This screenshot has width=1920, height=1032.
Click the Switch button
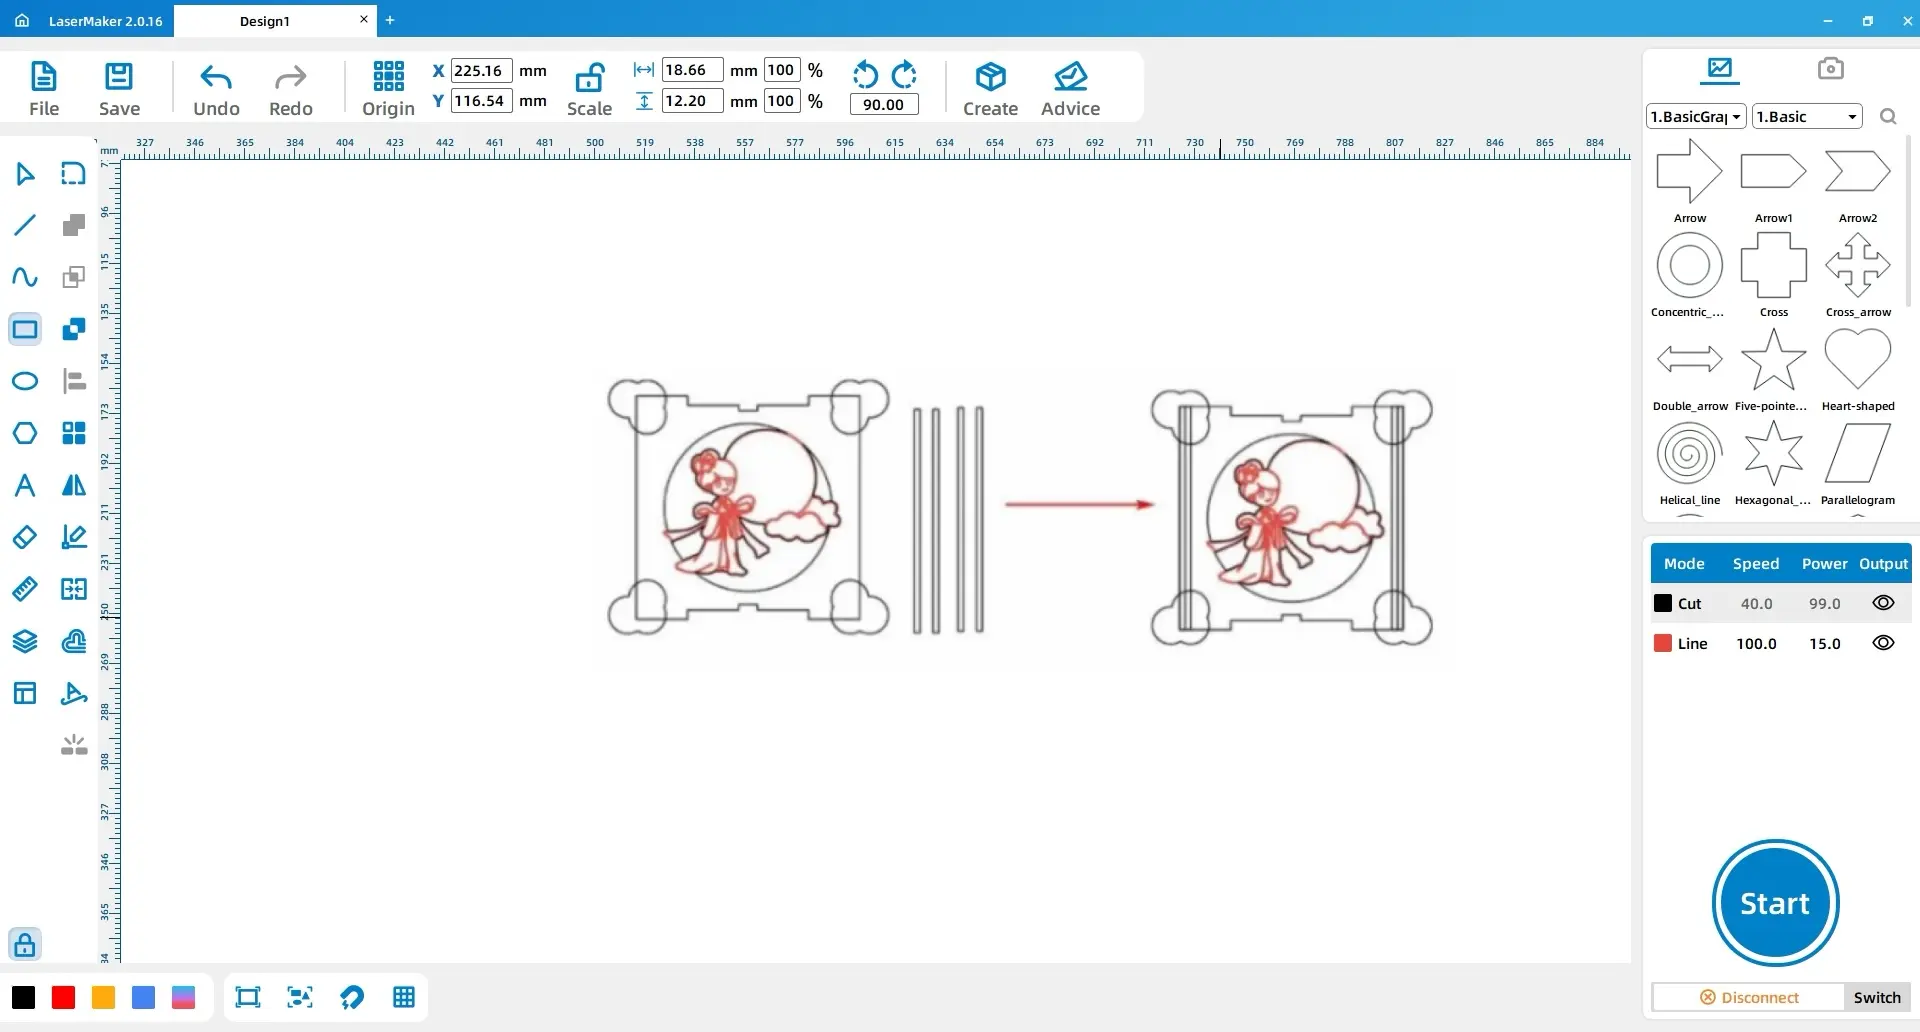(1877, 998)
